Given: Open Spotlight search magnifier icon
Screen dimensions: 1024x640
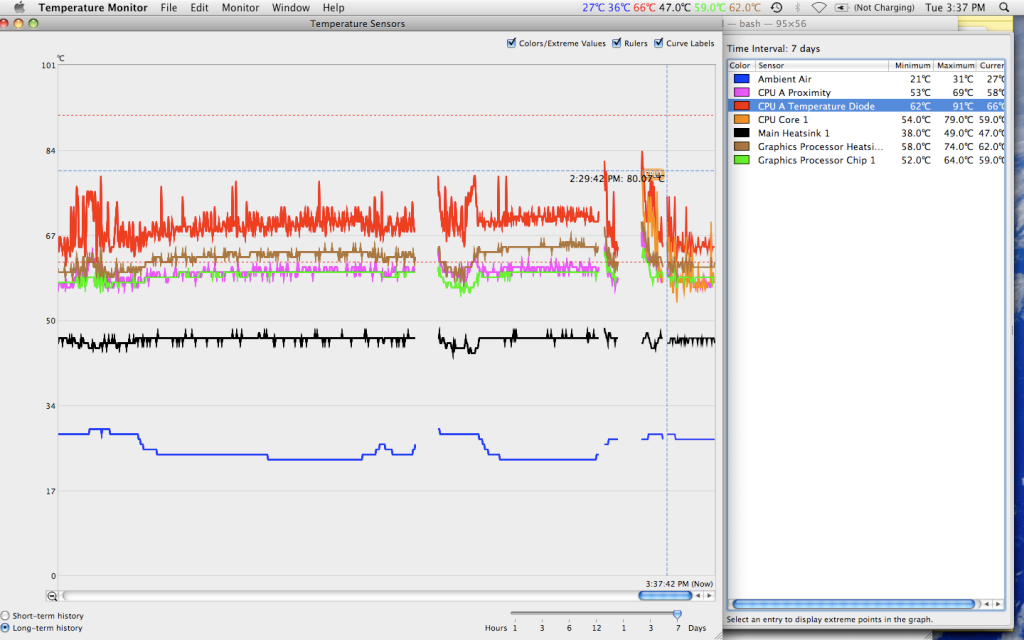Looking at the screenshot, I should 1003,7.
